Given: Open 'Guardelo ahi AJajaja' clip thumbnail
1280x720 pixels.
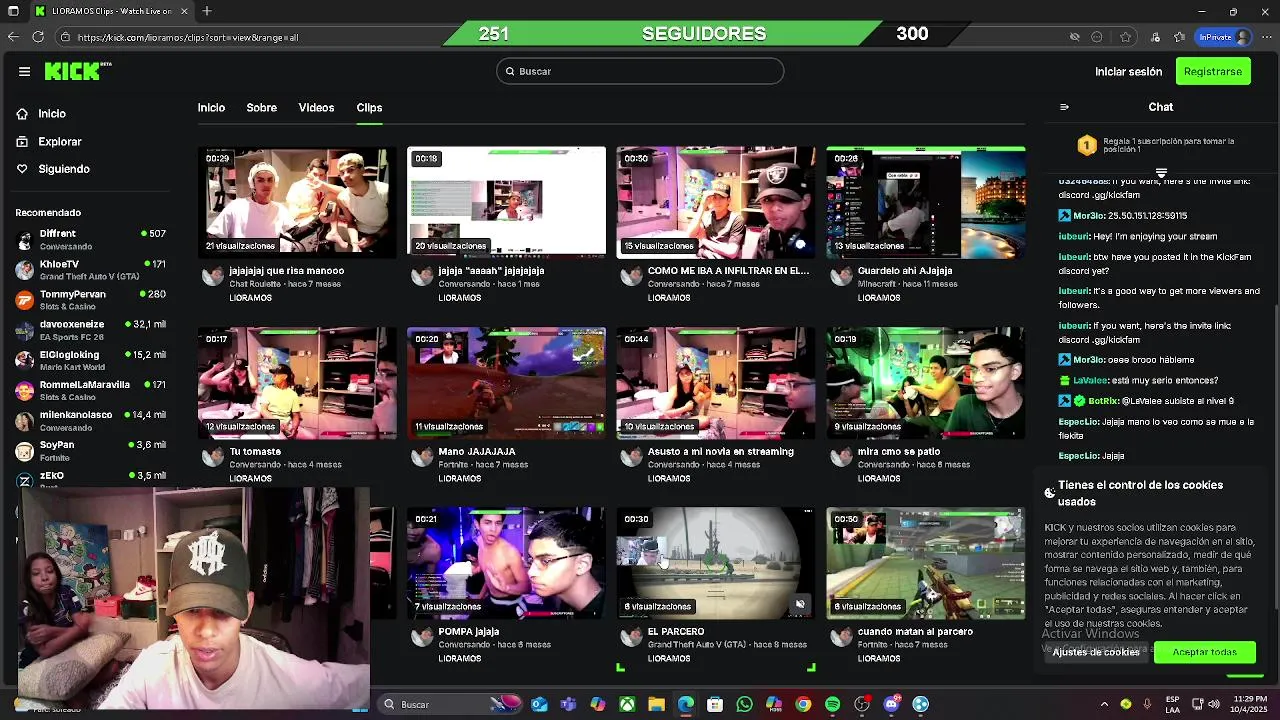Looking at the screenshot, I should pos(925,202).
